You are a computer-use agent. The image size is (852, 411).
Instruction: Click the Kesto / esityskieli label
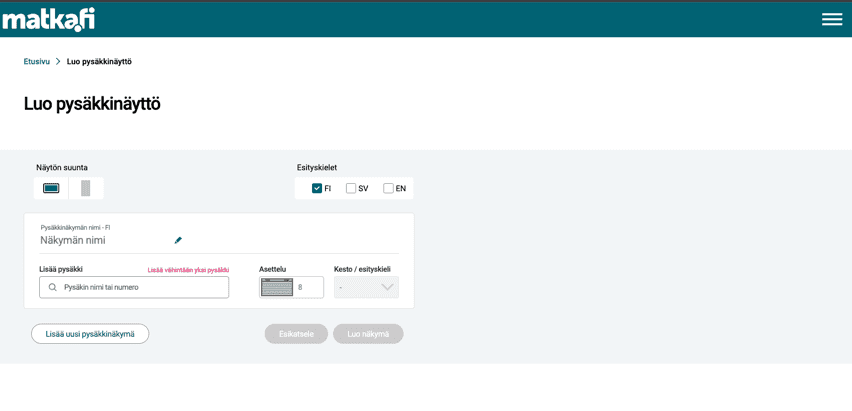[362, 269]
